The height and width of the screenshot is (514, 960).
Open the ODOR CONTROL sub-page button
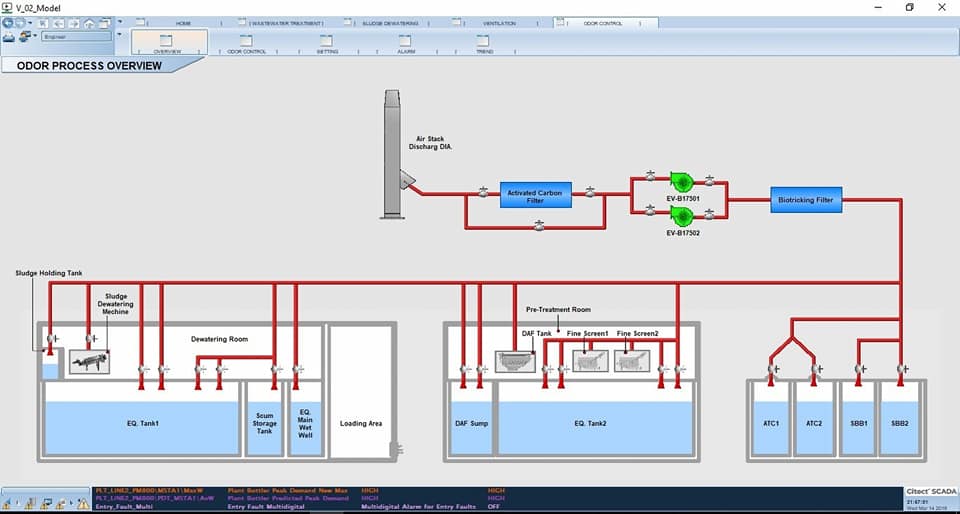point(246,43)
